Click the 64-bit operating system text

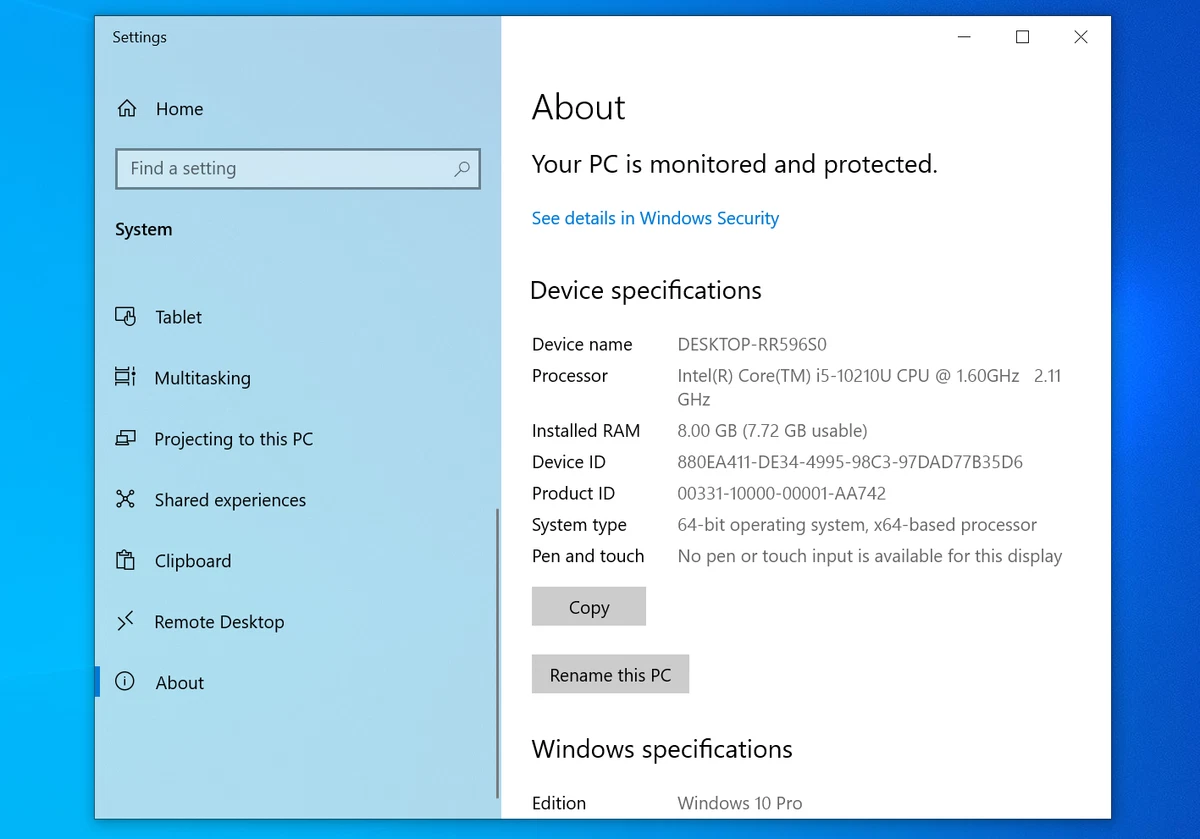[x=857, y=525]
